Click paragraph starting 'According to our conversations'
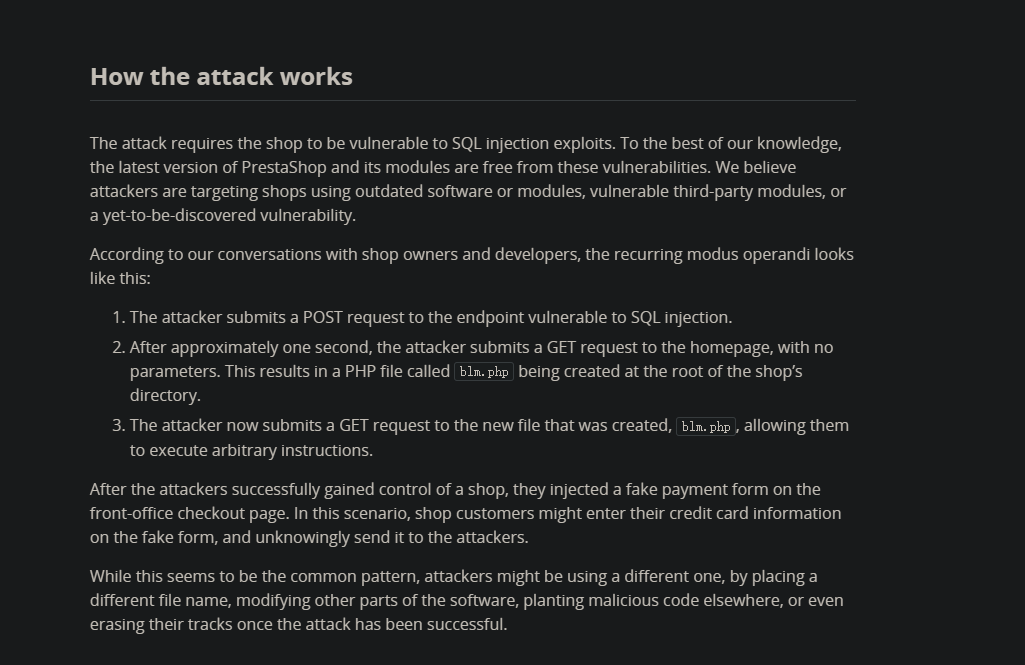1025x665 pixels. coord(472,266)
